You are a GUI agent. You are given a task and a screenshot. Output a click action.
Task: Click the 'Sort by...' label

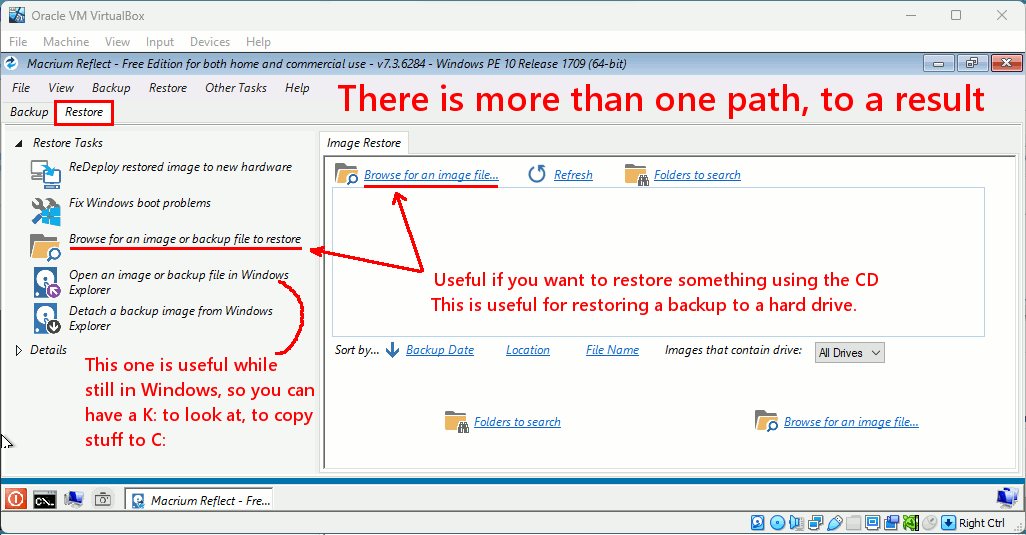(x=357, y=350)
